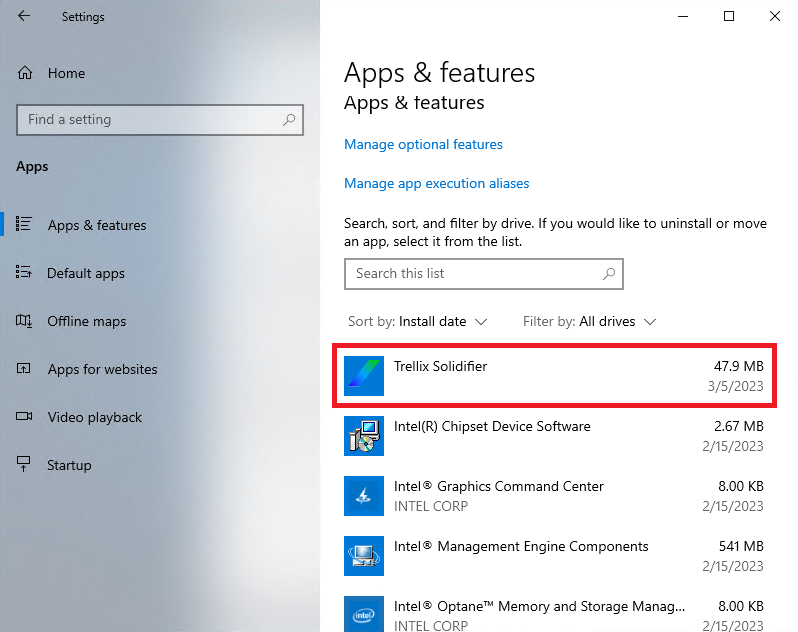
Task: Open Offline maps settings page
Action: coord(86,321)
